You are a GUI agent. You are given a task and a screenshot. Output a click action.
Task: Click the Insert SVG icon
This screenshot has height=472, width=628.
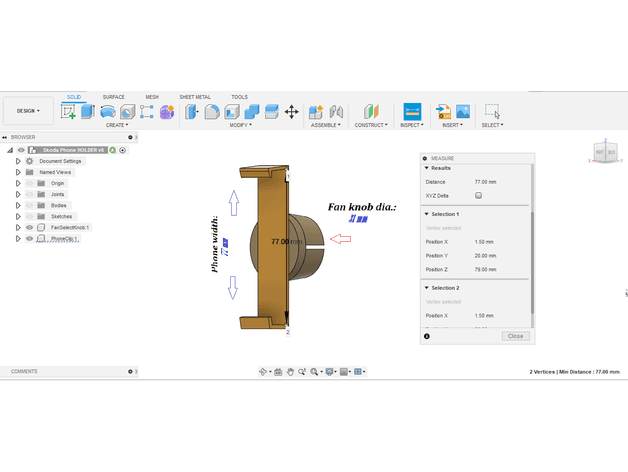coord(443,112)
